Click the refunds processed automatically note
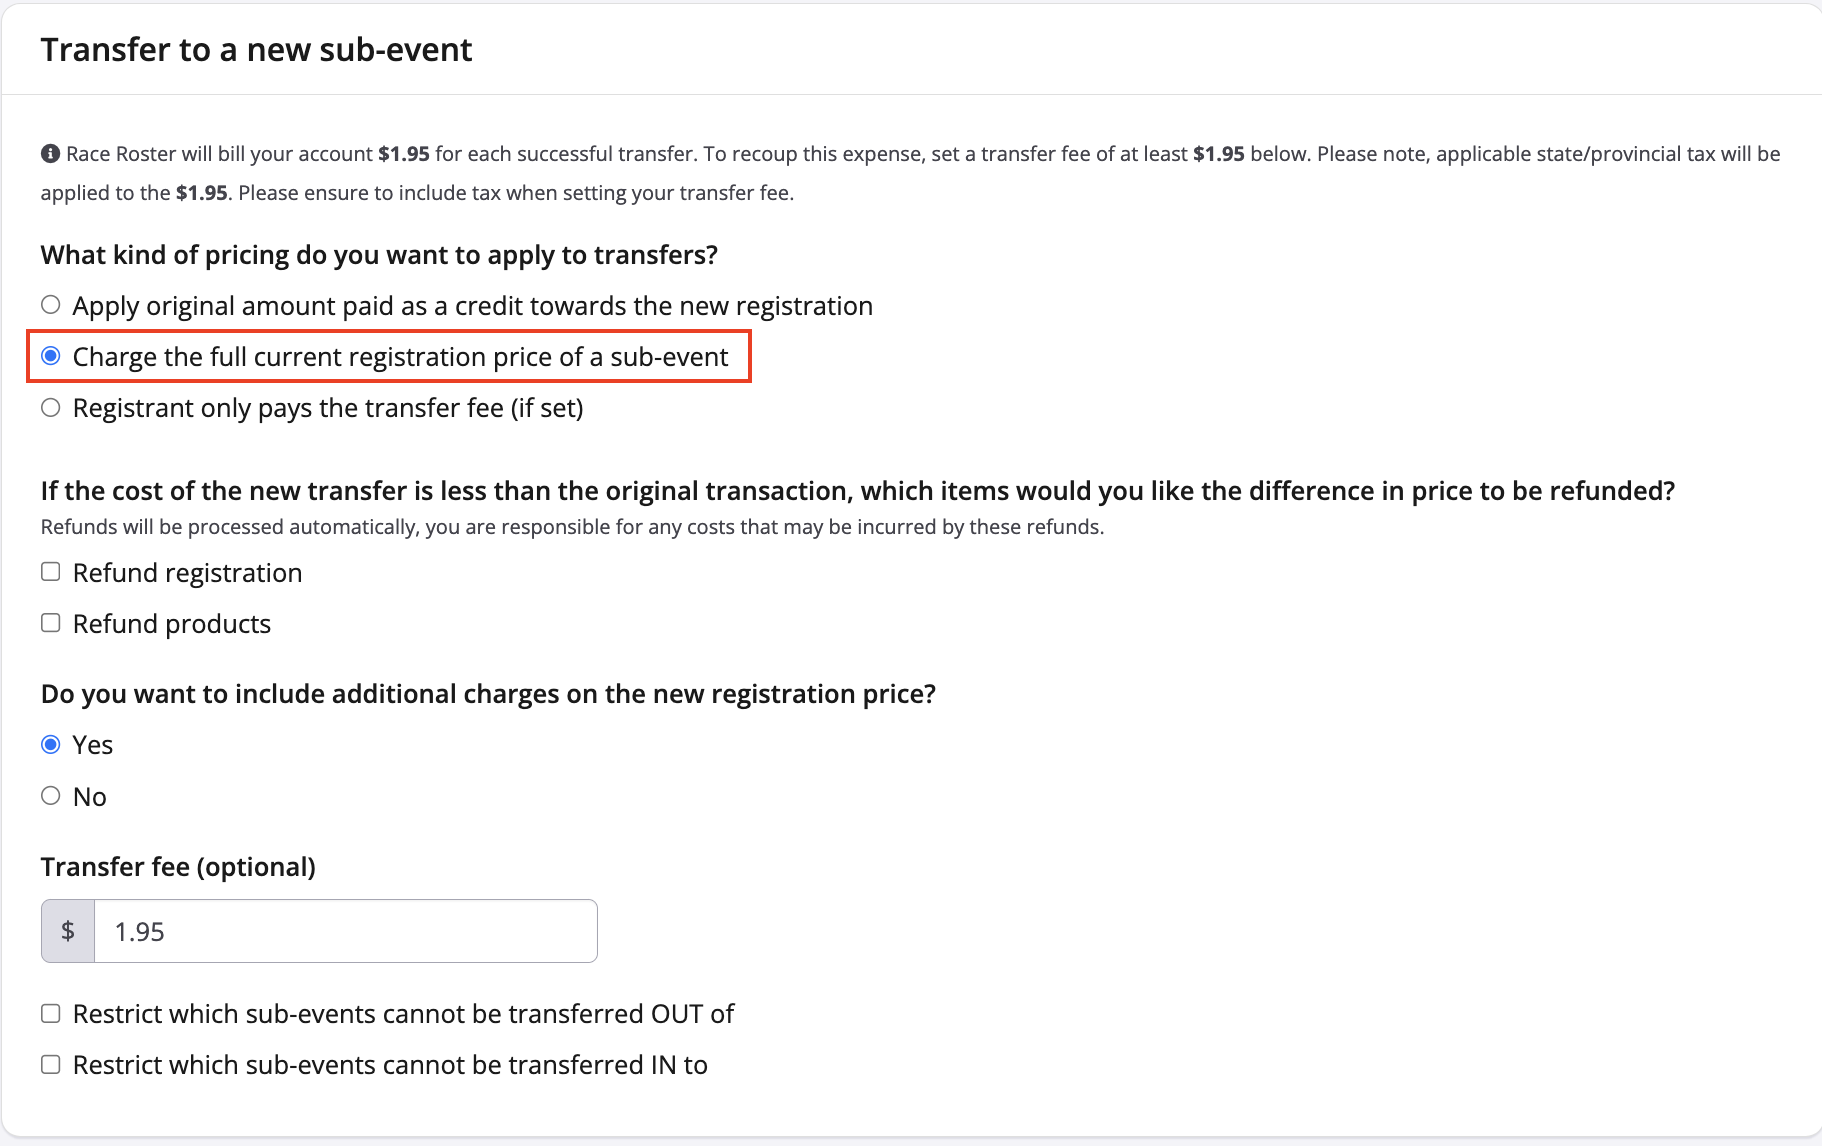The height and width of the screenshot is (1146, 1822). [x=572, y=526]
